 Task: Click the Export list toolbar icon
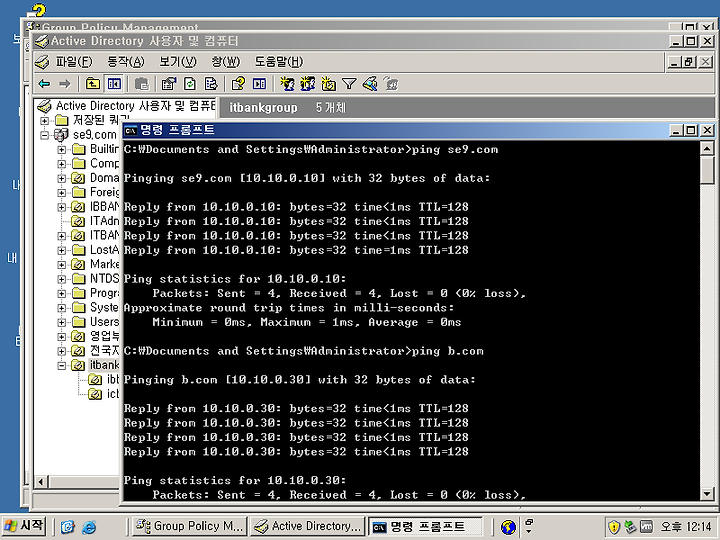click(211, 84)
